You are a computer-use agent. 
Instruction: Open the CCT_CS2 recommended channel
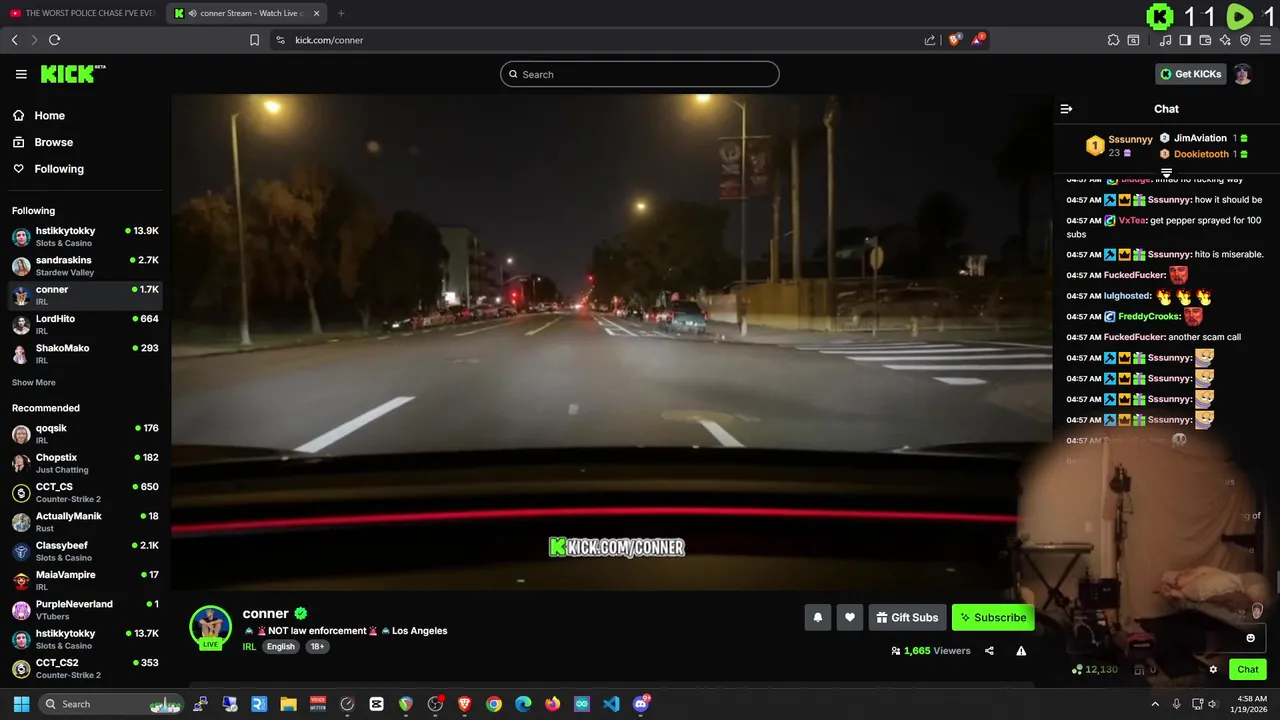pyautogui.click(x=85, y=667)
